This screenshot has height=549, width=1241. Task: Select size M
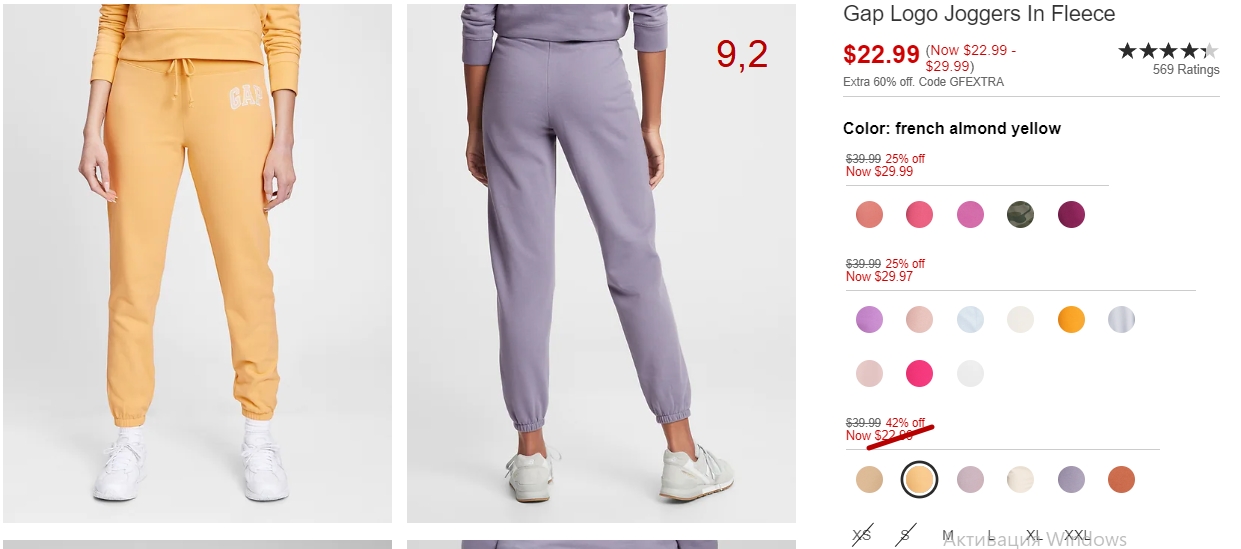click(948, 536)
